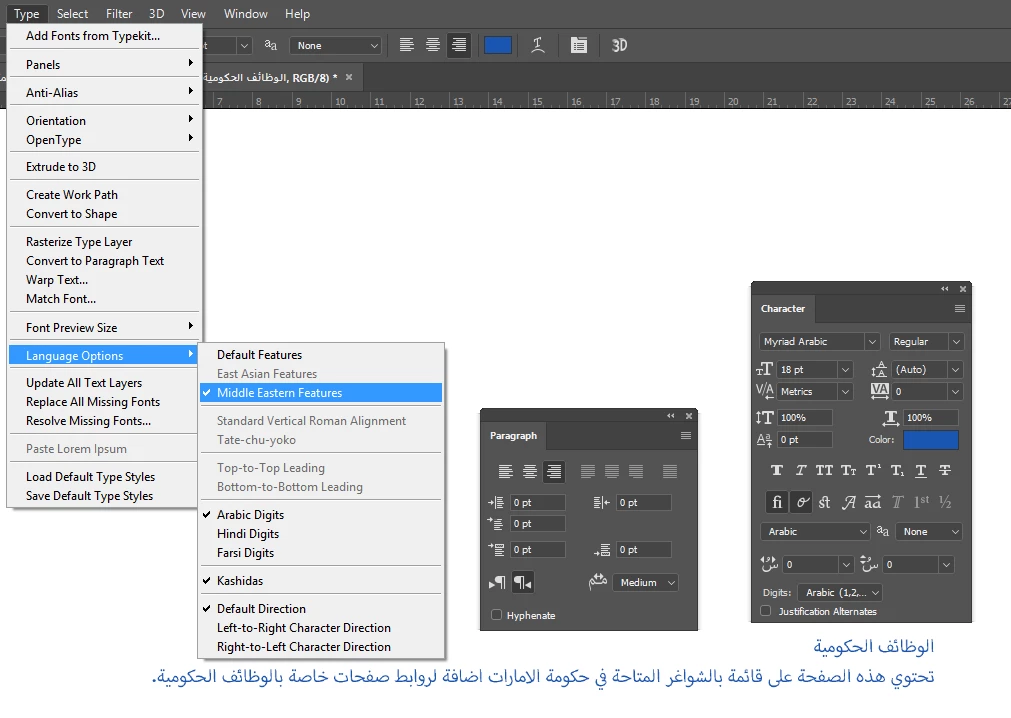
Task: Choose Middle Eastern Features
Action: 320,393
